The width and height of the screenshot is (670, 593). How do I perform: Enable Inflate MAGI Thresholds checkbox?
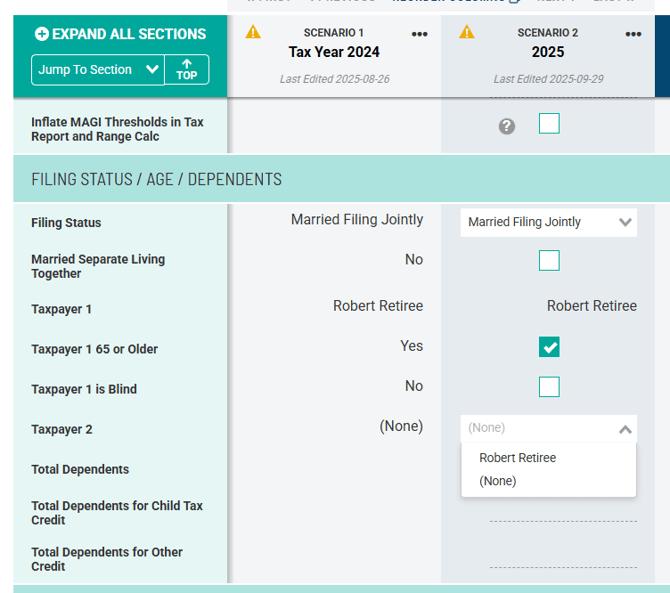(549, 124)
